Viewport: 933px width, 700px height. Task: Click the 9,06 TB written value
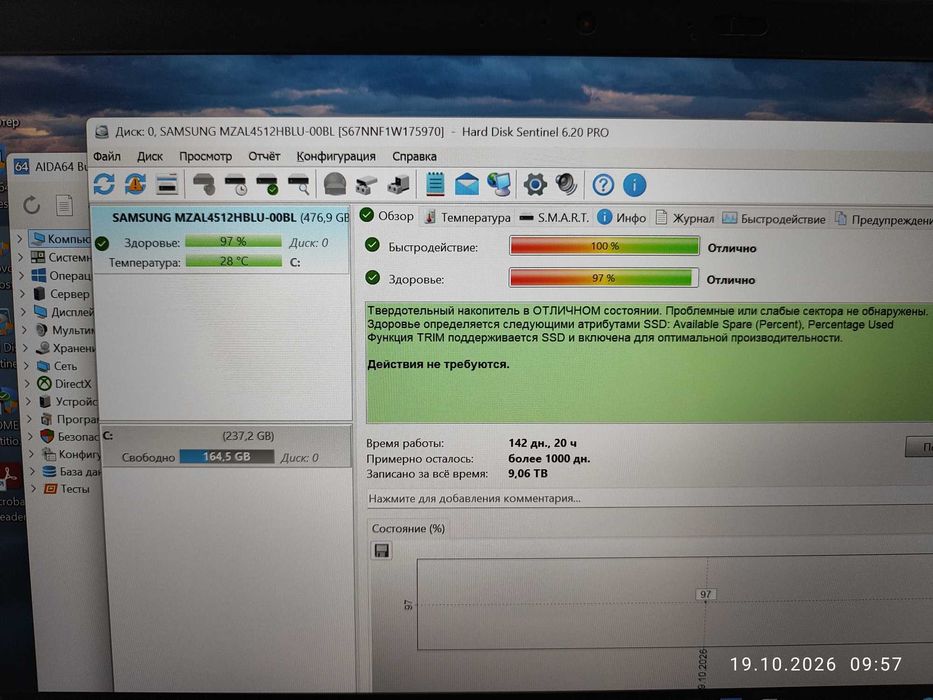528,474
